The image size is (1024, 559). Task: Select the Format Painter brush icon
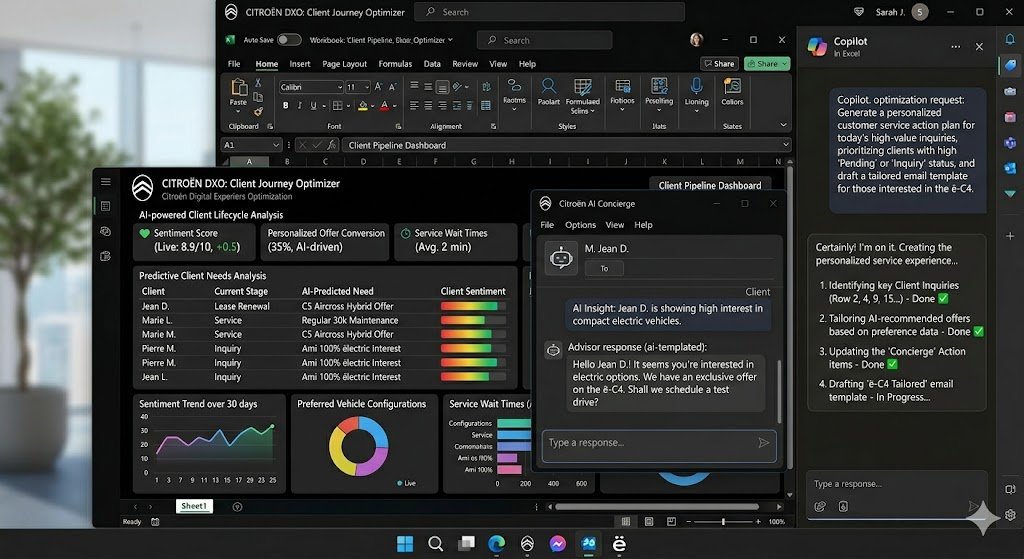pos(258,112)
